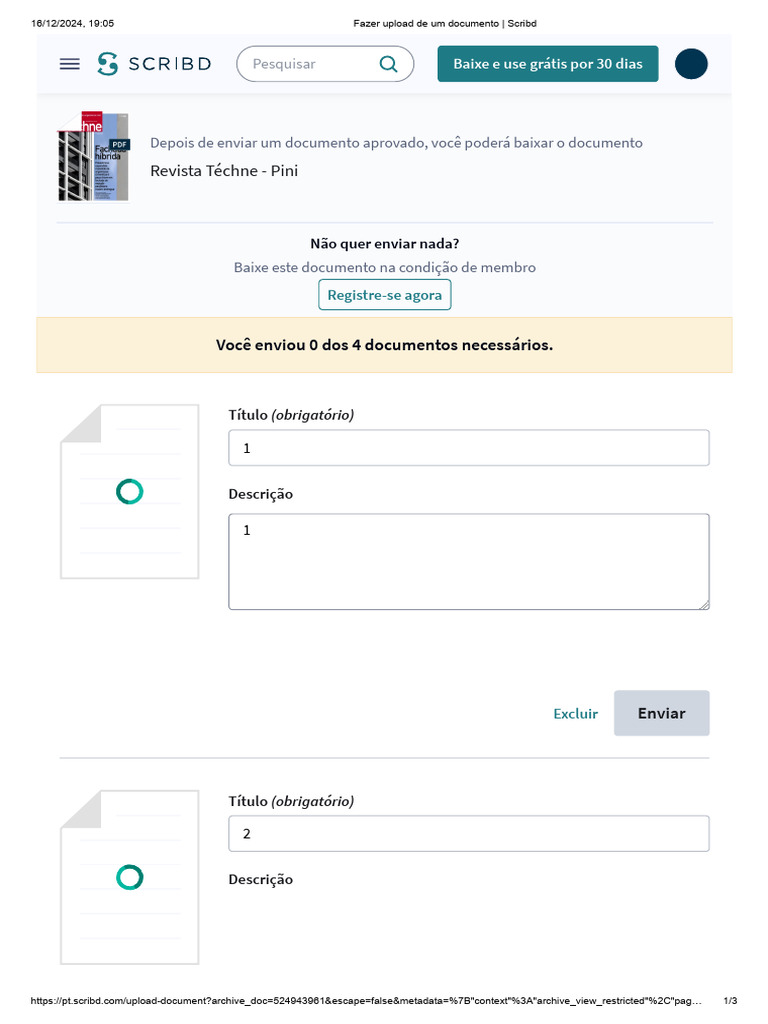The height and width of the screenshot is (1024, 768).
Task: Click the Título field containing 2
Action: coord(469,834)
